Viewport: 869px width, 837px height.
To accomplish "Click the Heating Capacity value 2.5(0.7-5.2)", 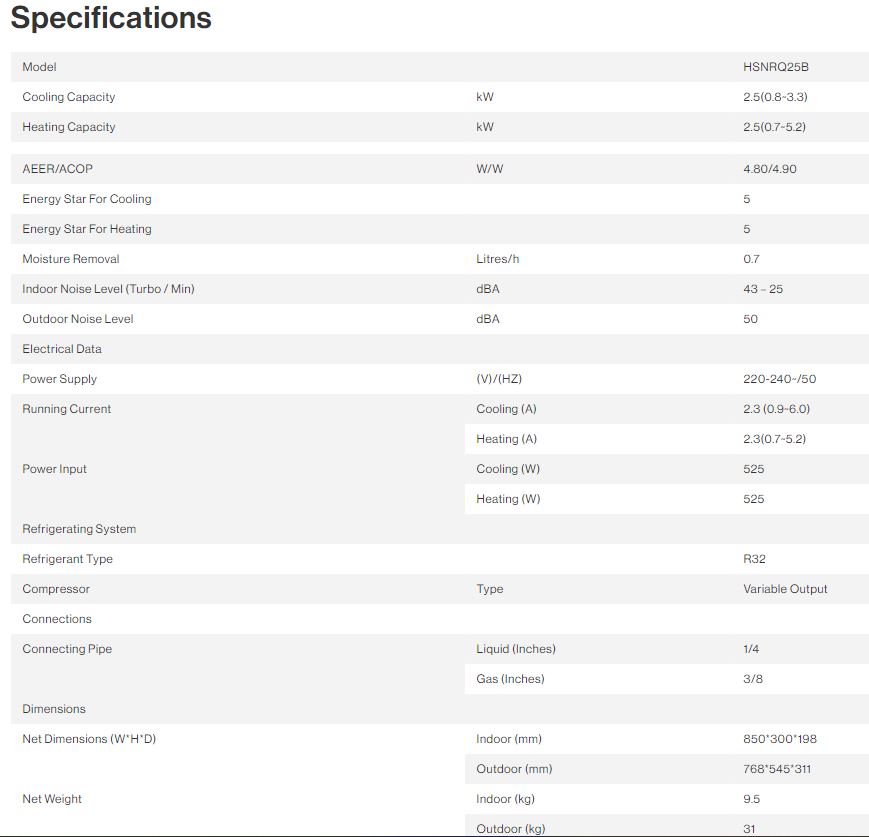I will point(774,127).
